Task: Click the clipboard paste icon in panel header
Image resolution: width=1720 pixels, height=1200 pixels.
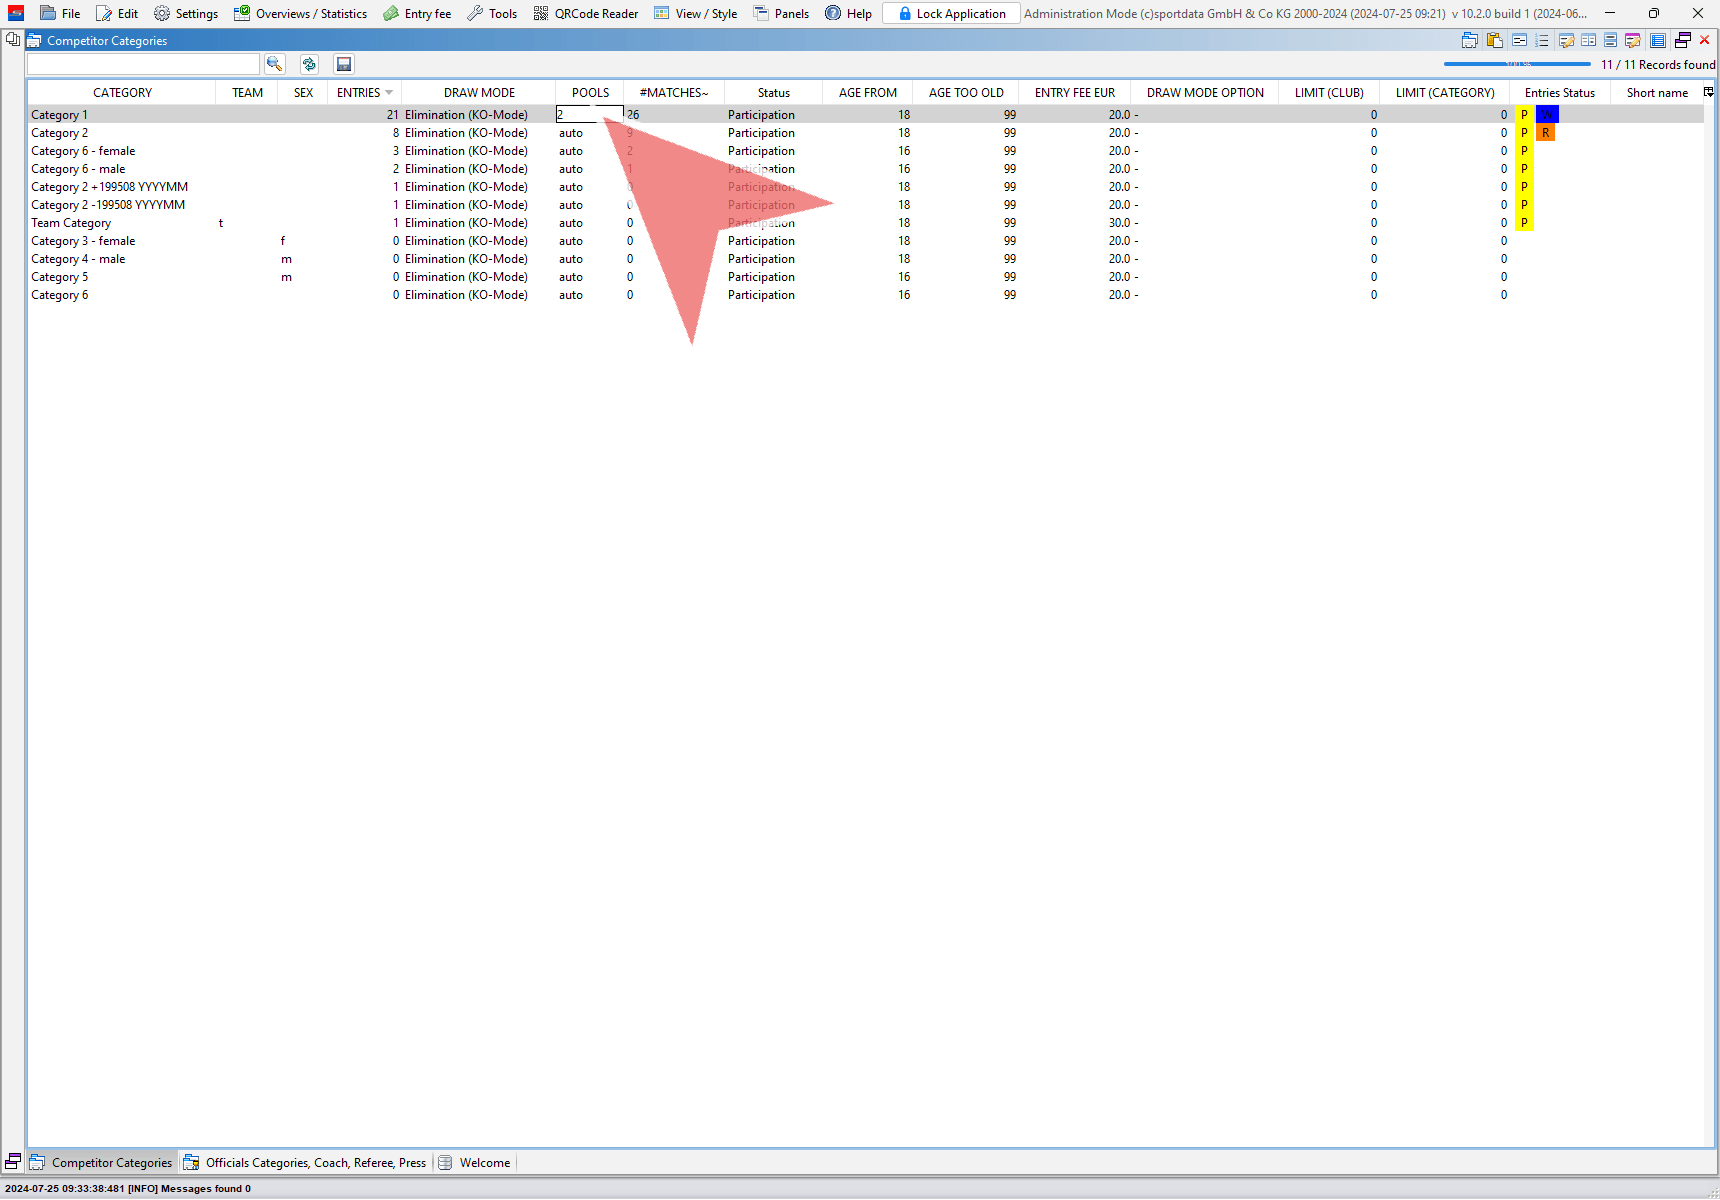Action: 1495,41
